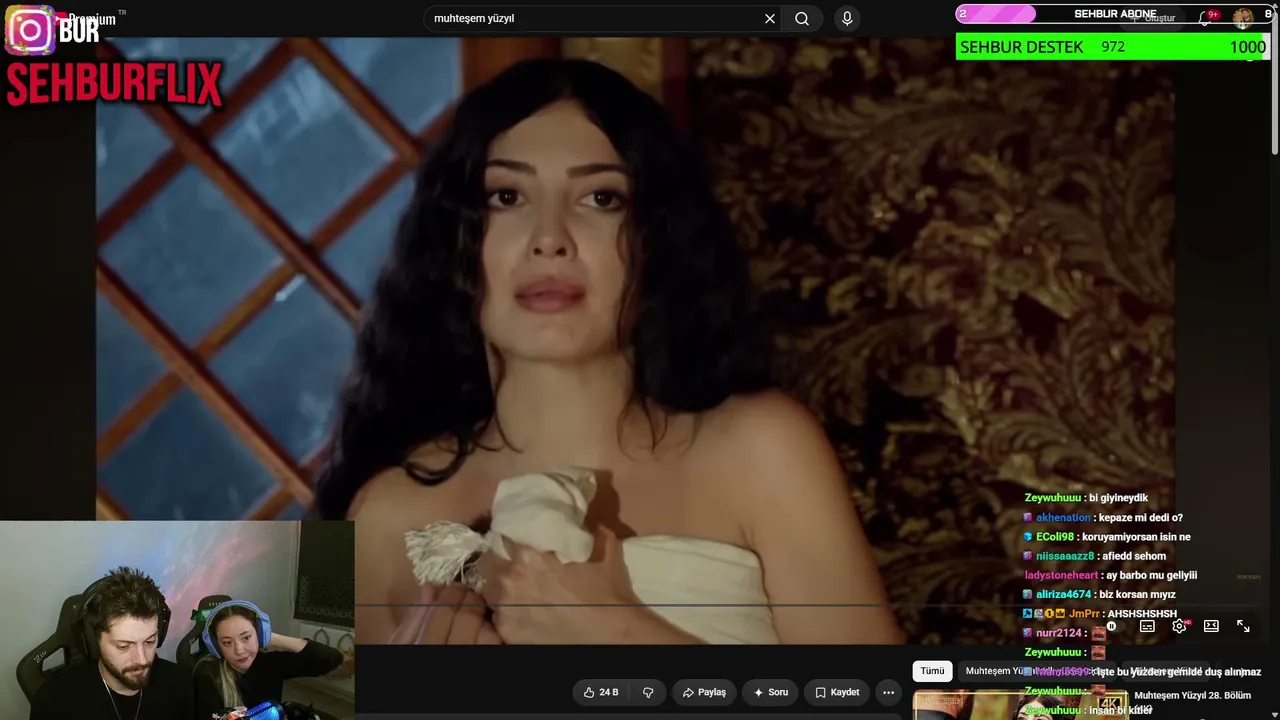Viewport: 1280px width, 720px height.
Task: Share the video via Paylaş
Action: pos(704,692)
